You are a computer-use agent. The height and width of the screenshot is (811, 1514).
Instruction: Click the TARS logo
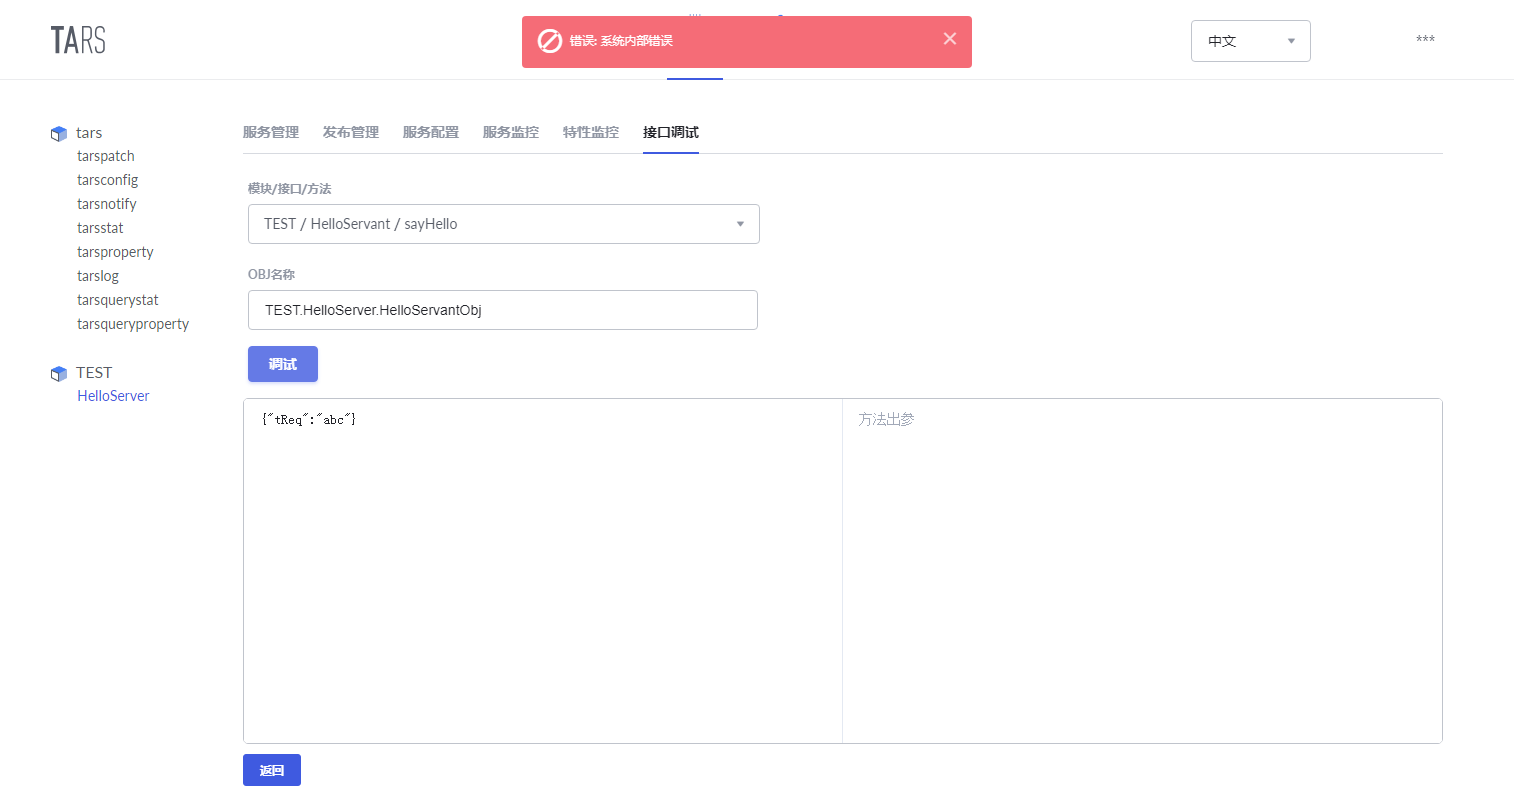[x=78, y=40]
